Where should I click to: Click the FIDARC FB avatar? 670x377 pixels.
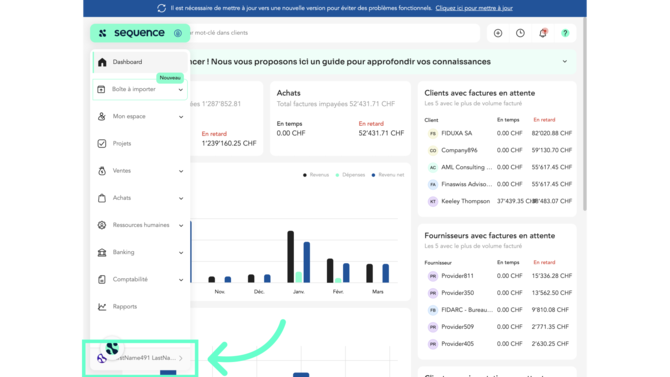pos(433,310)
